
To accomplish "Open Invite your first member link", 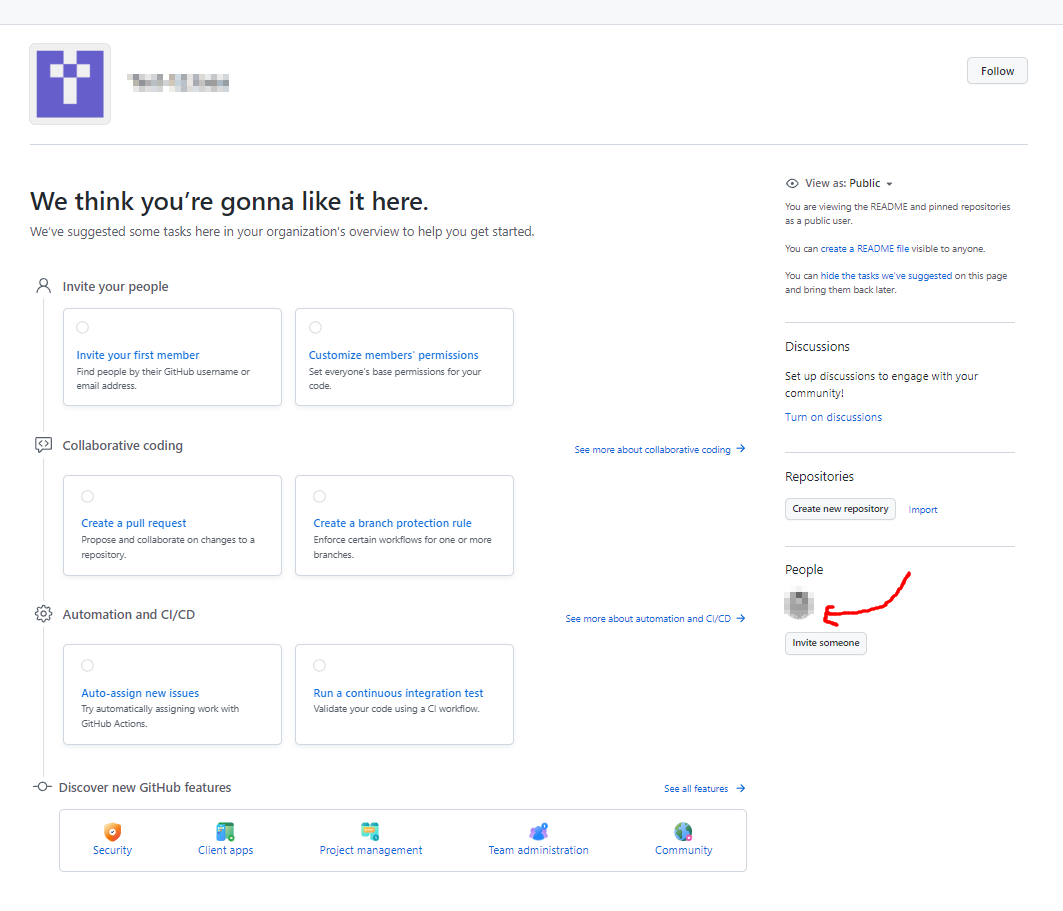I will (138, 355).
